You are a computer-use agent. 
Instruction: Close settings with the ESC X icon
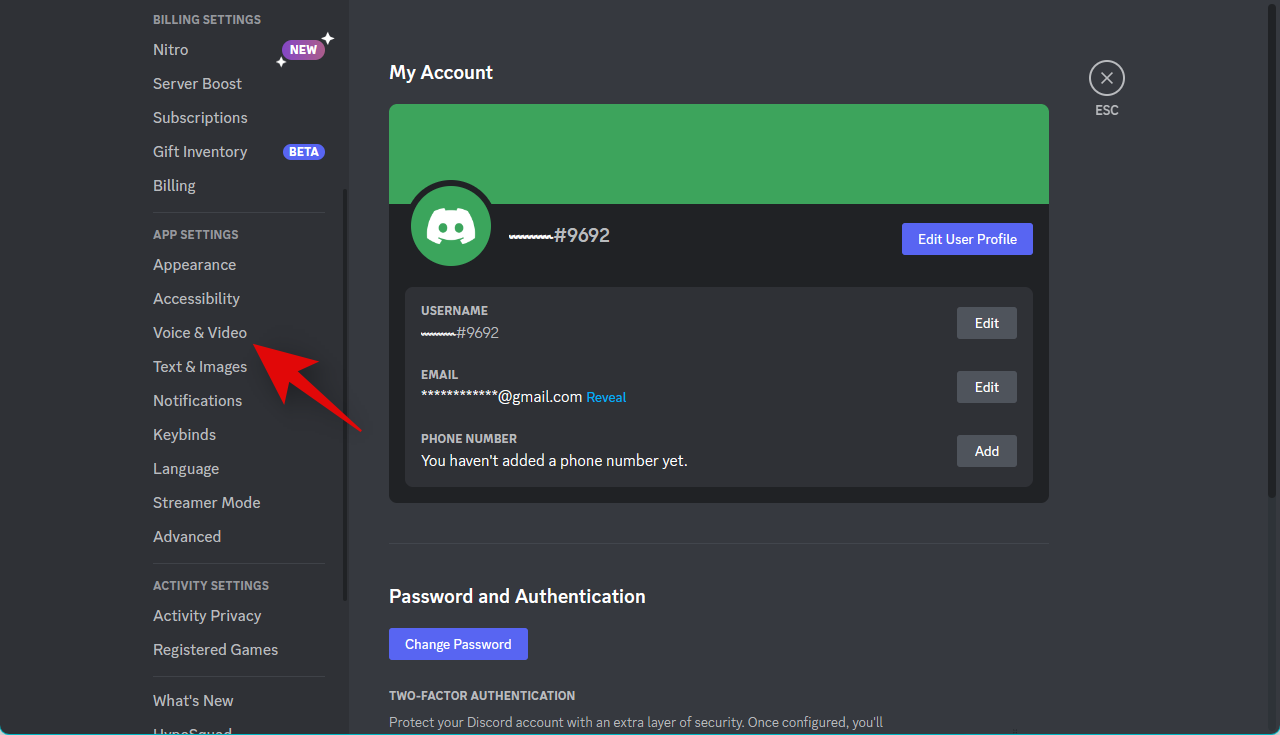pos(1106,78)
